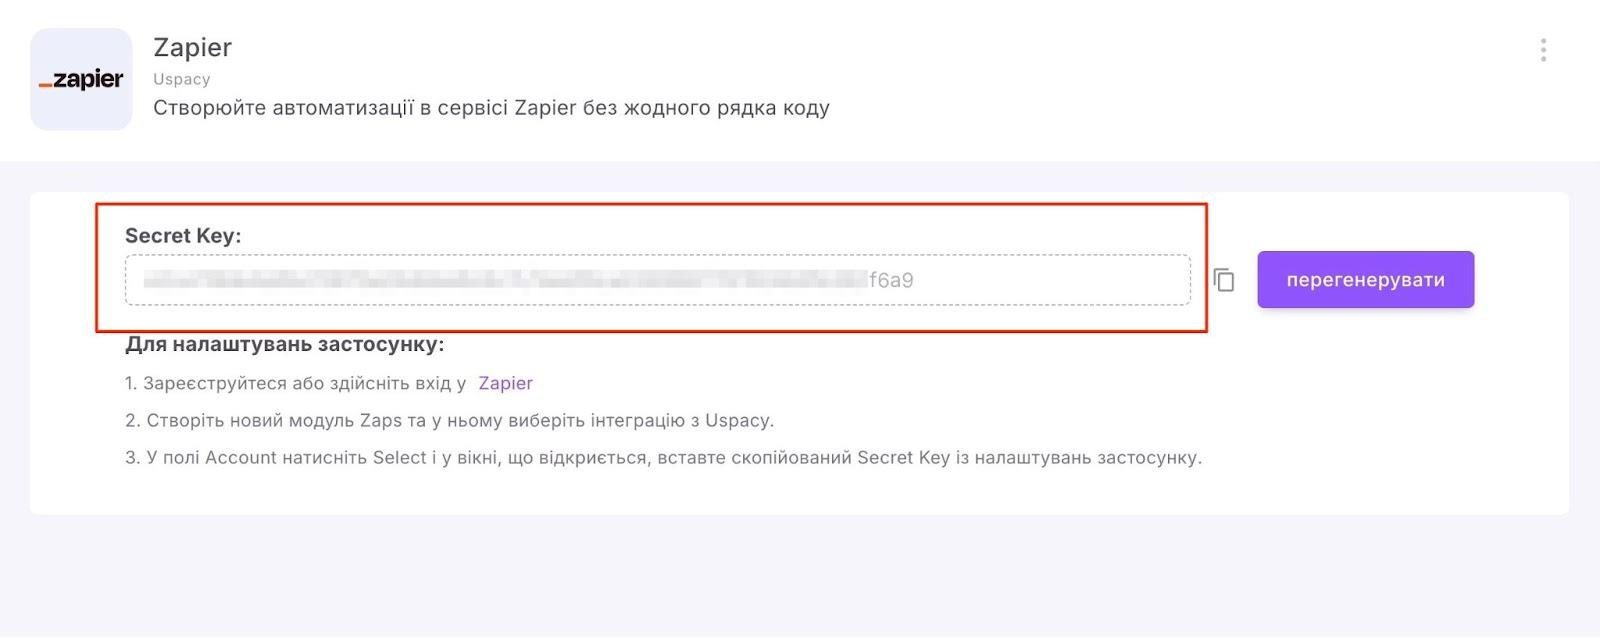
Task: Click the Для налаштувань застосунку heading
Action: click(x=285, y=344)
